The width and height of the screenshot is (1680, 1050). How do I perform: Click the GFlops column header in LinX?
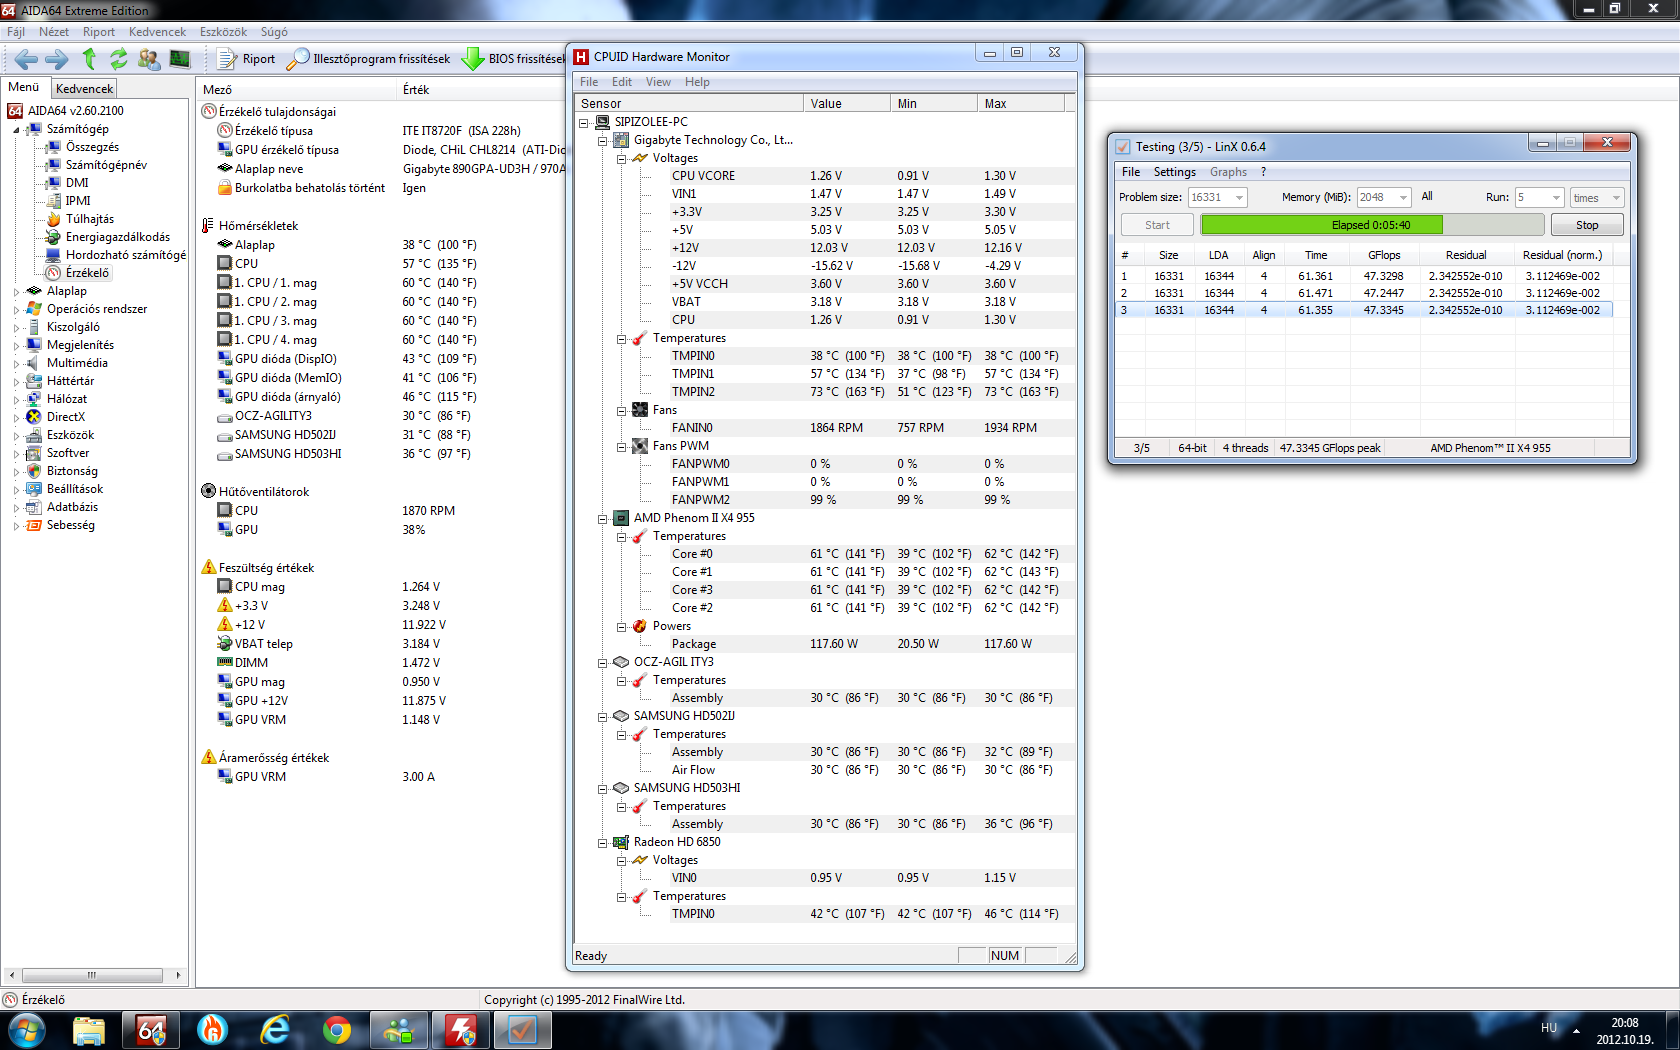(x=1384, y=255)
